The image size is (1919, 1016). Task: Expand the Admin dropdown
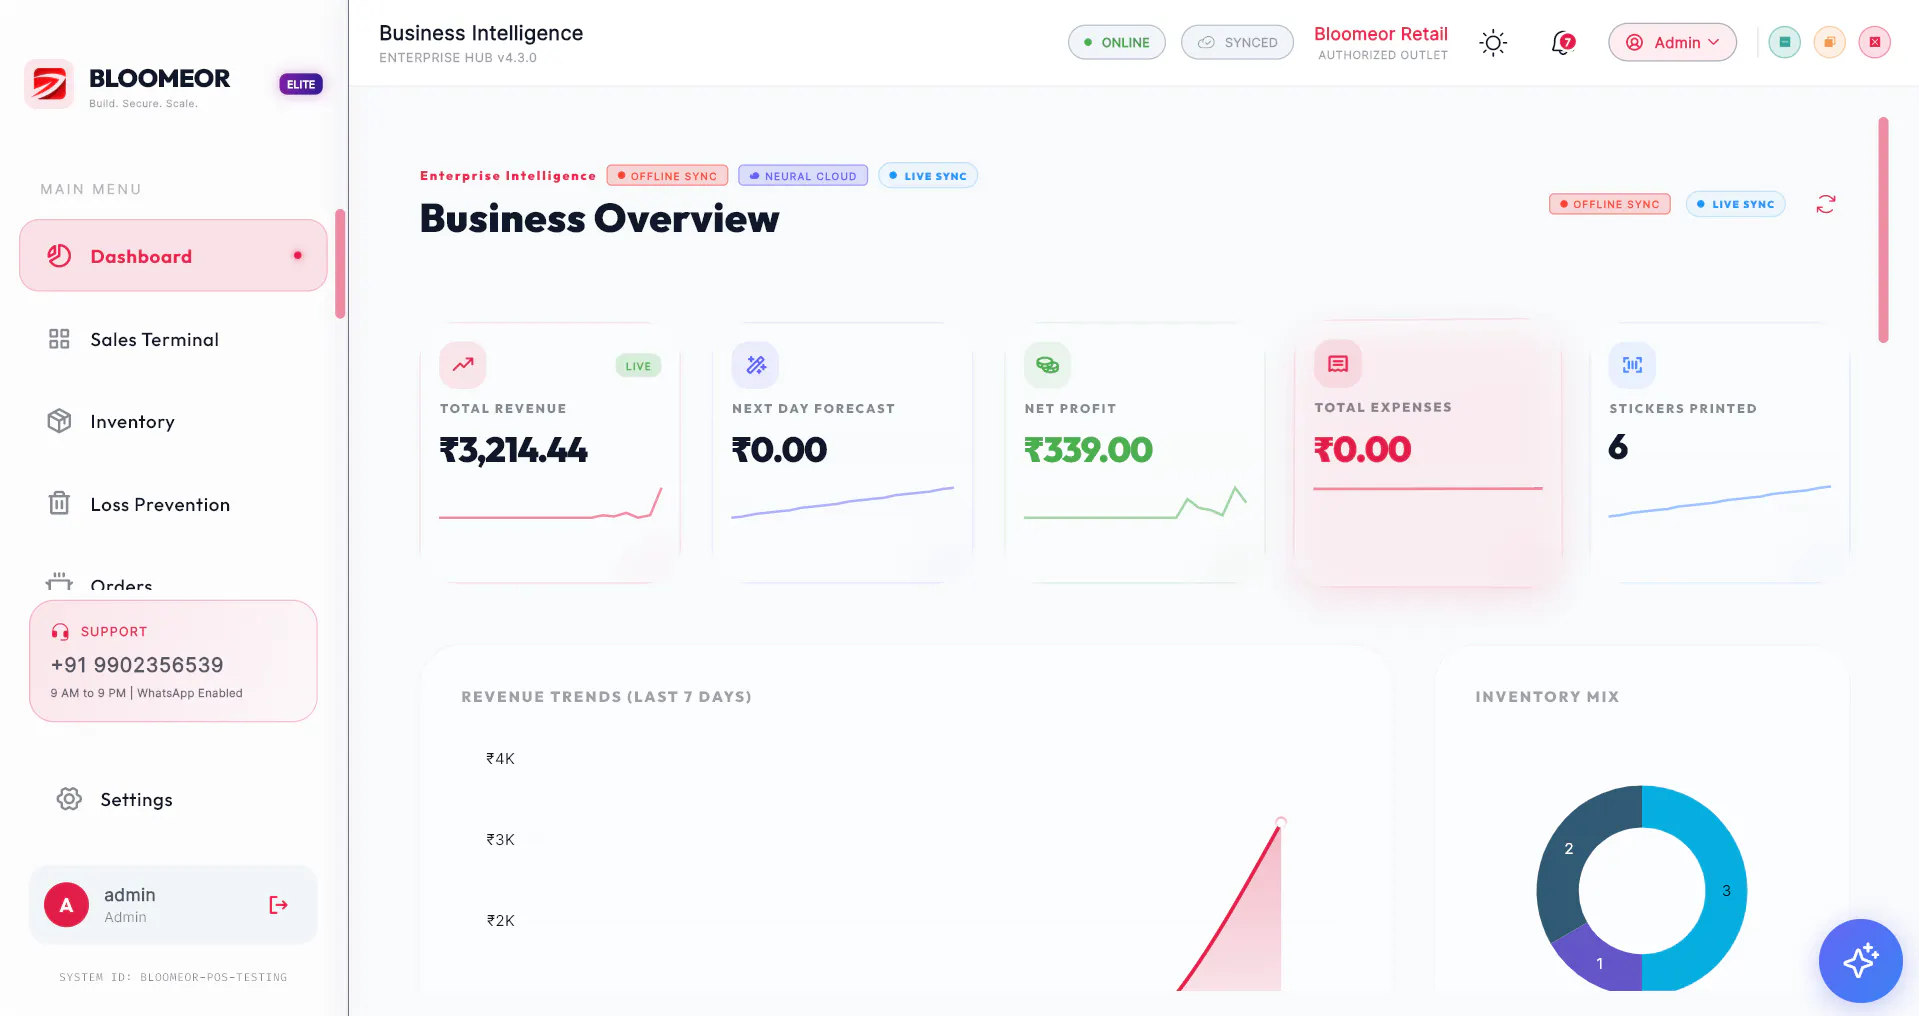1672,42
